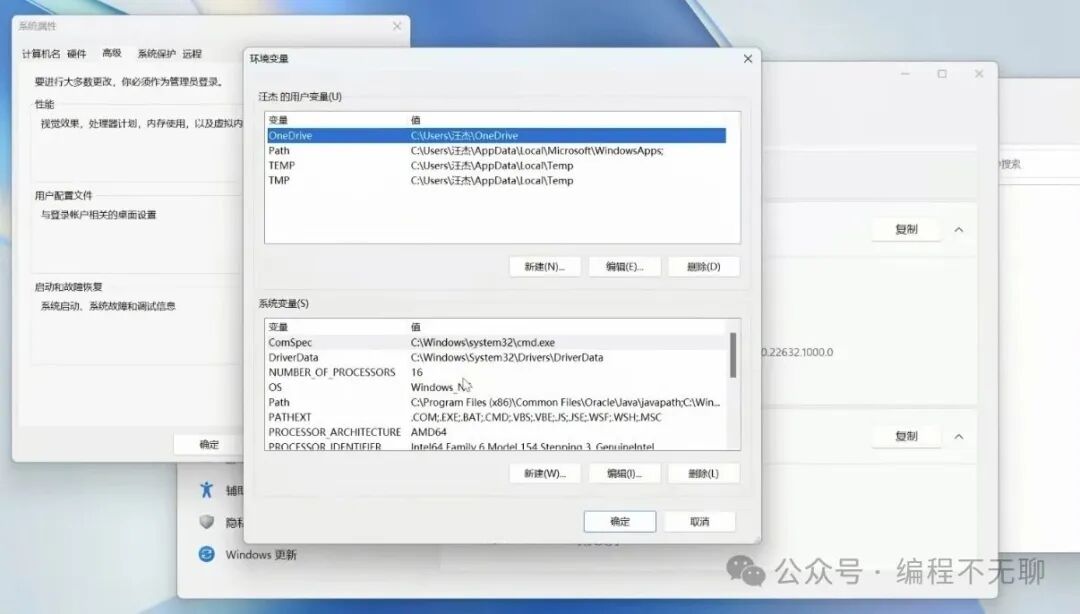Close the Settings window
Screen dimensions: 1080x614
click(x=979, y=74)
